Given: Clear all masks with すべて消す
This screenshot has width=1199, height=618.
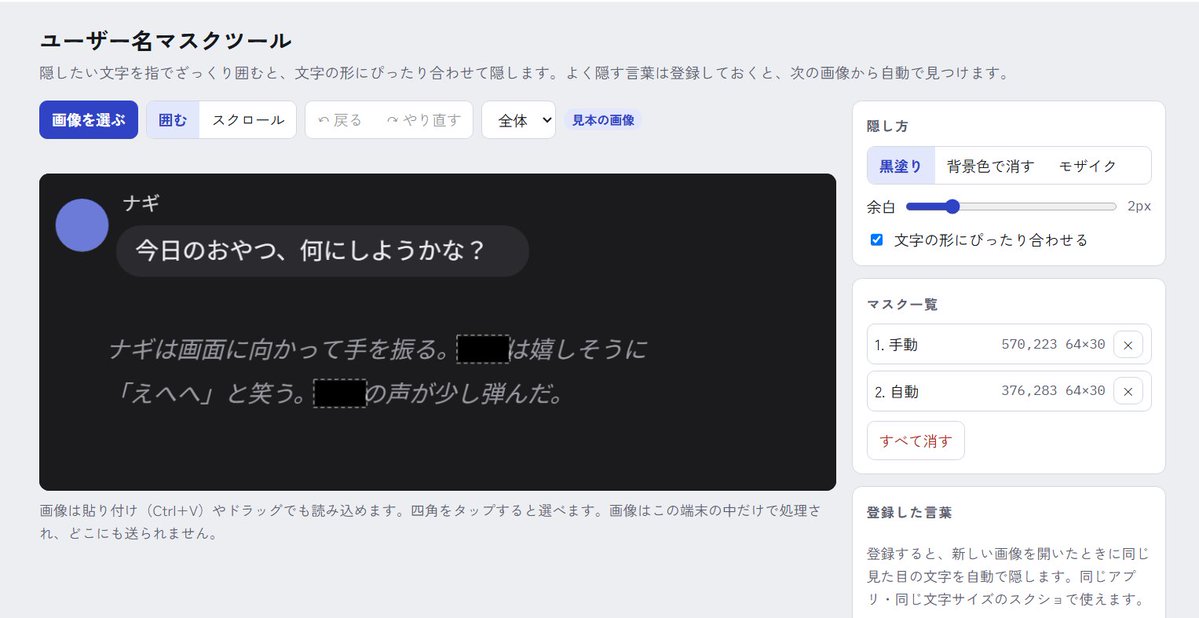Looking at the screenshot, I should tap(916, 441).
